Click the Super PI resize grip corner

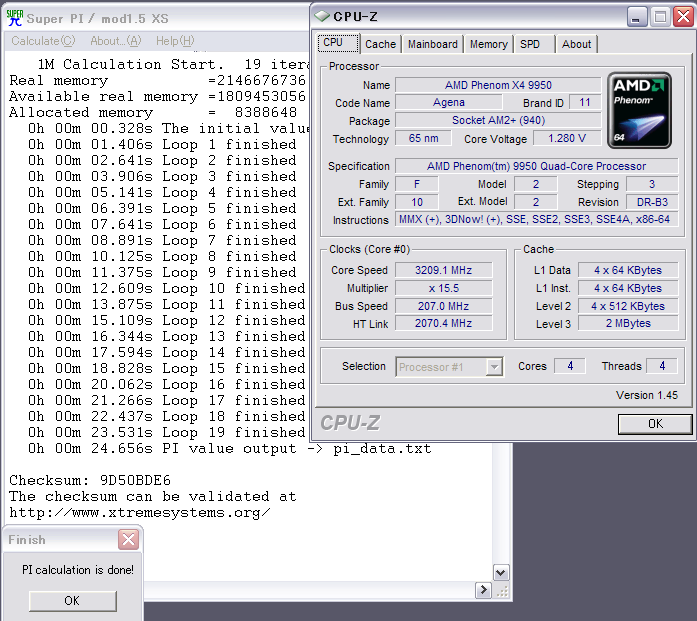tap(502, 591)
